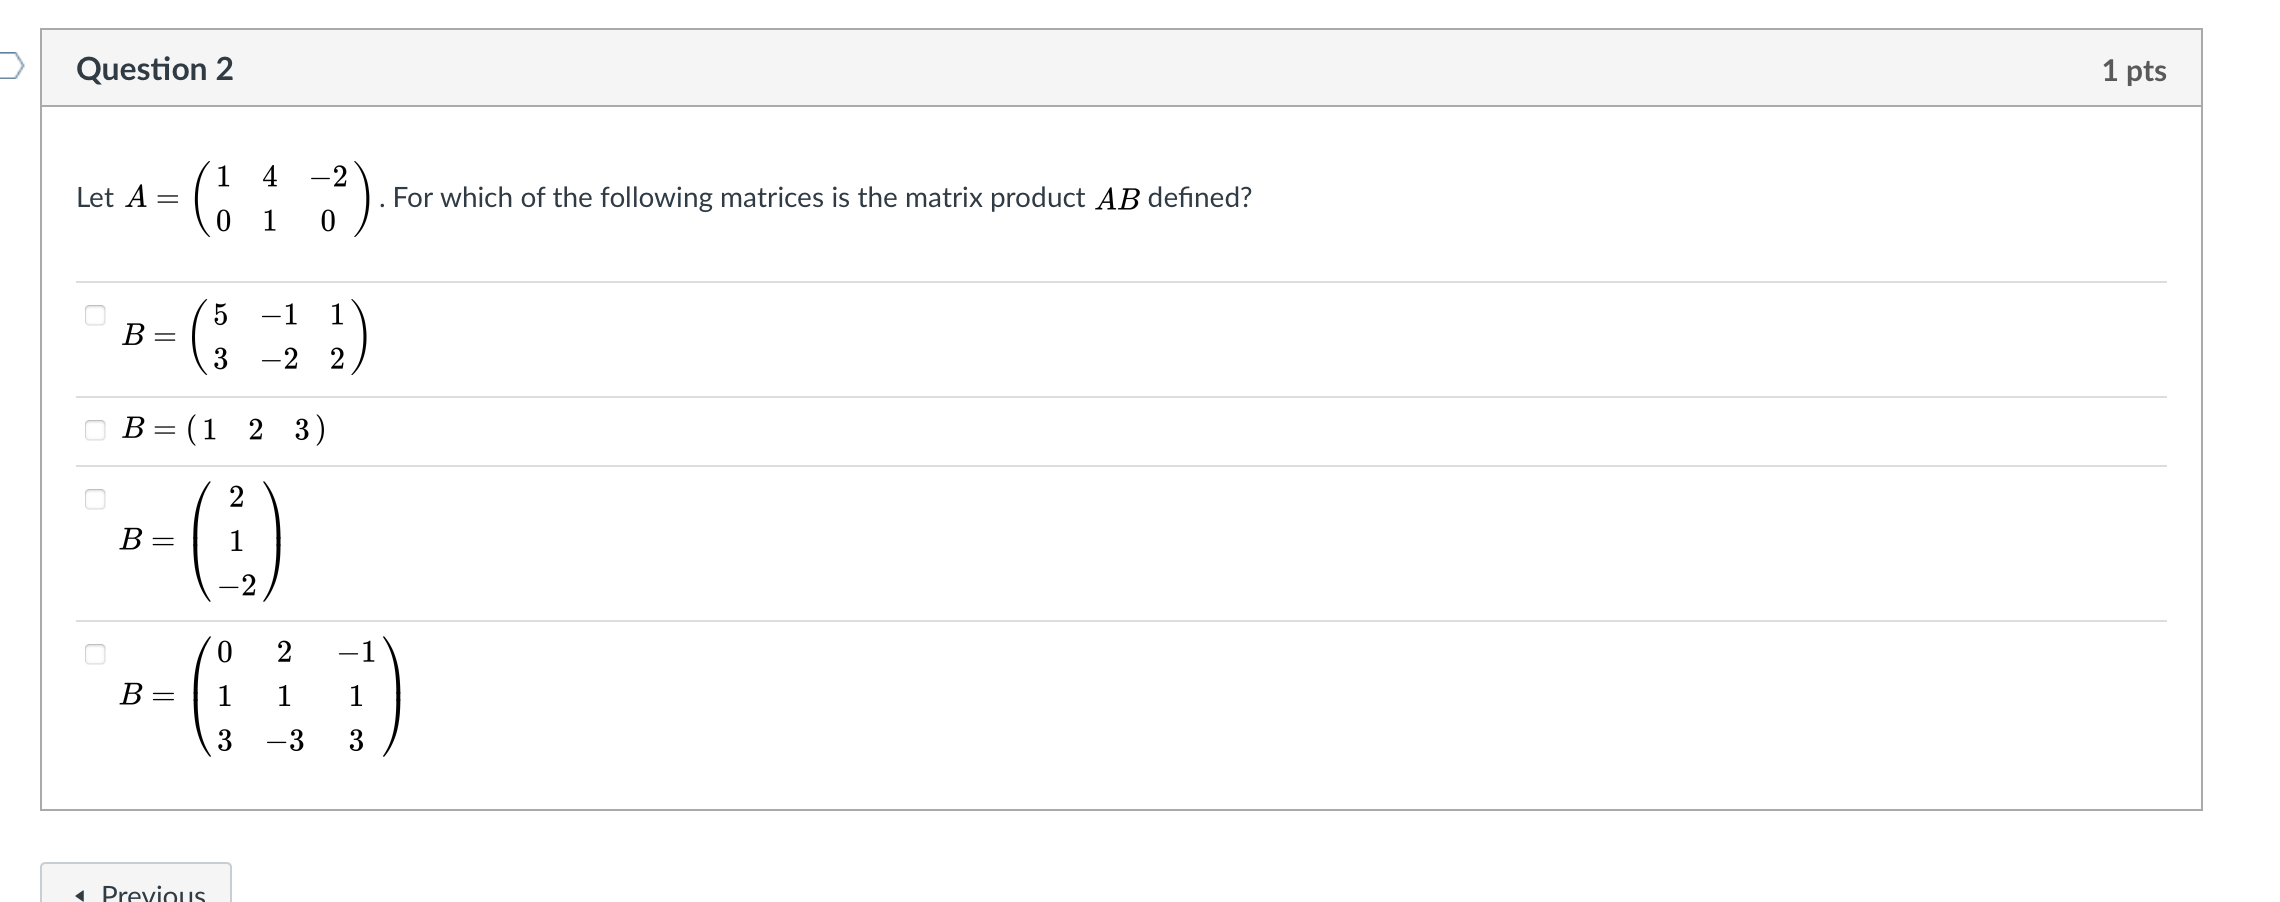The image size is (2280, 902).
Task: Click the left arrow on Previous button
Action: [x=80, y=893]
